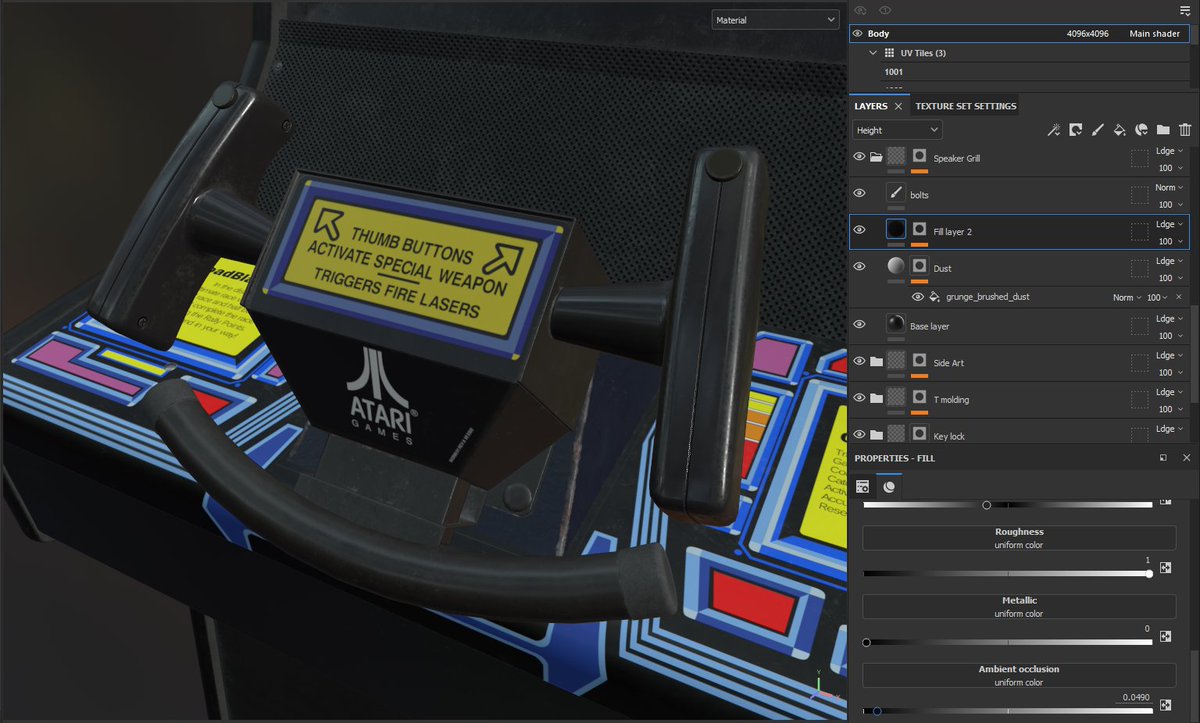Open grunge_brushed_dust Norm blend dropdown

[1126, 297]
